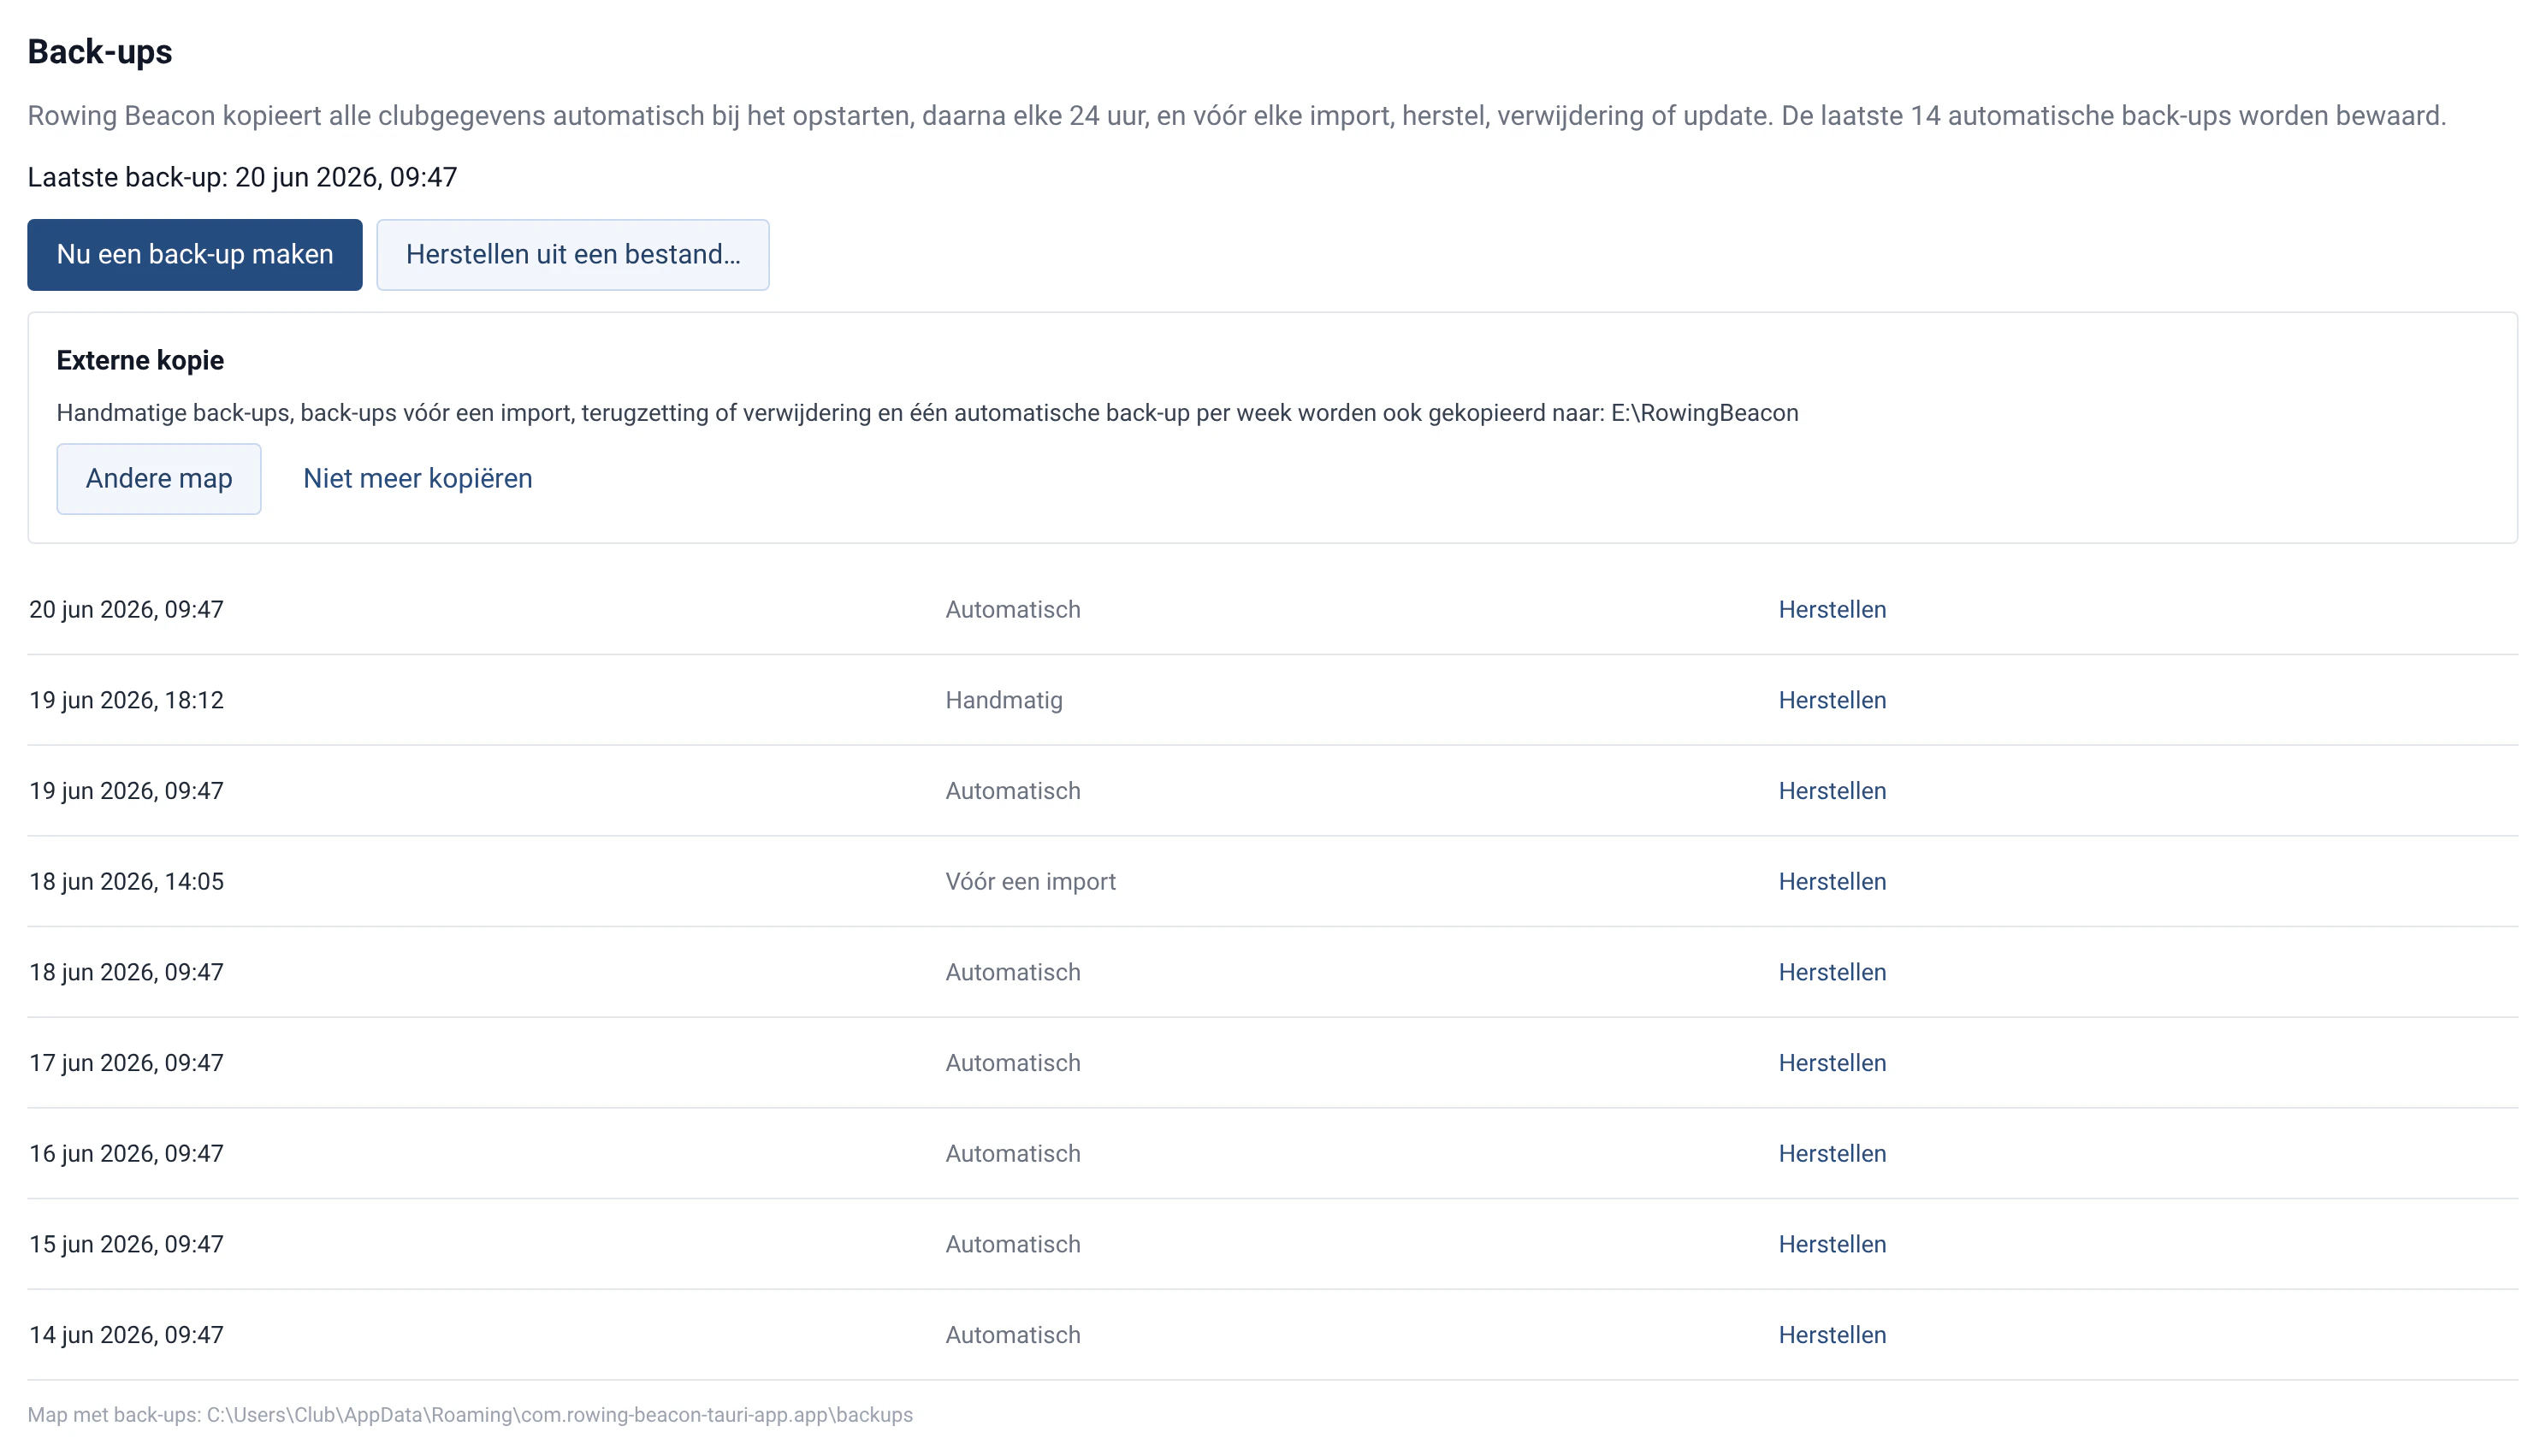Choose 'Andere map' for external copy
This screenshot has width=2546, height=1456.
tap(159, 479)
